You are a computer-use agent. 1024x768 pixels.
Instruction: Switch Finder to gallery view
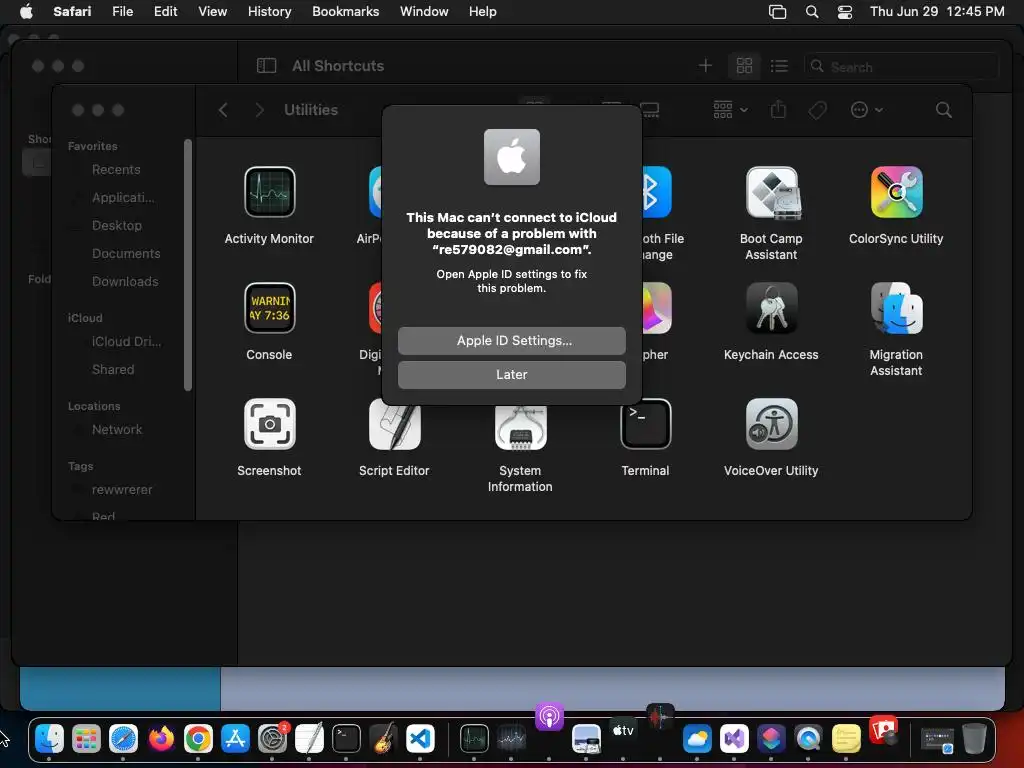[650, 110]
